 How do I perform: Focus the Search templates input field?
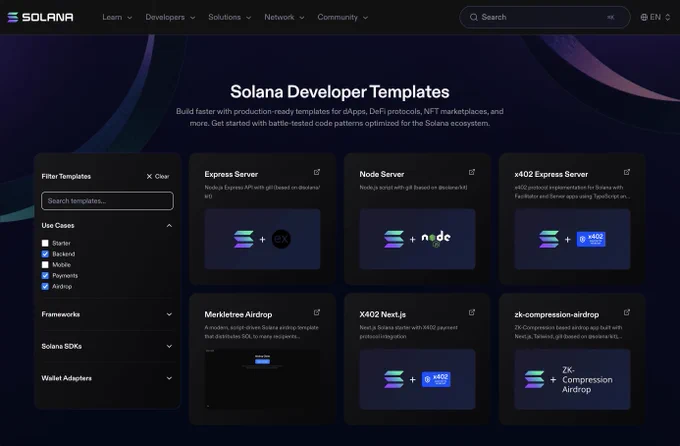[x=108, y=201]
